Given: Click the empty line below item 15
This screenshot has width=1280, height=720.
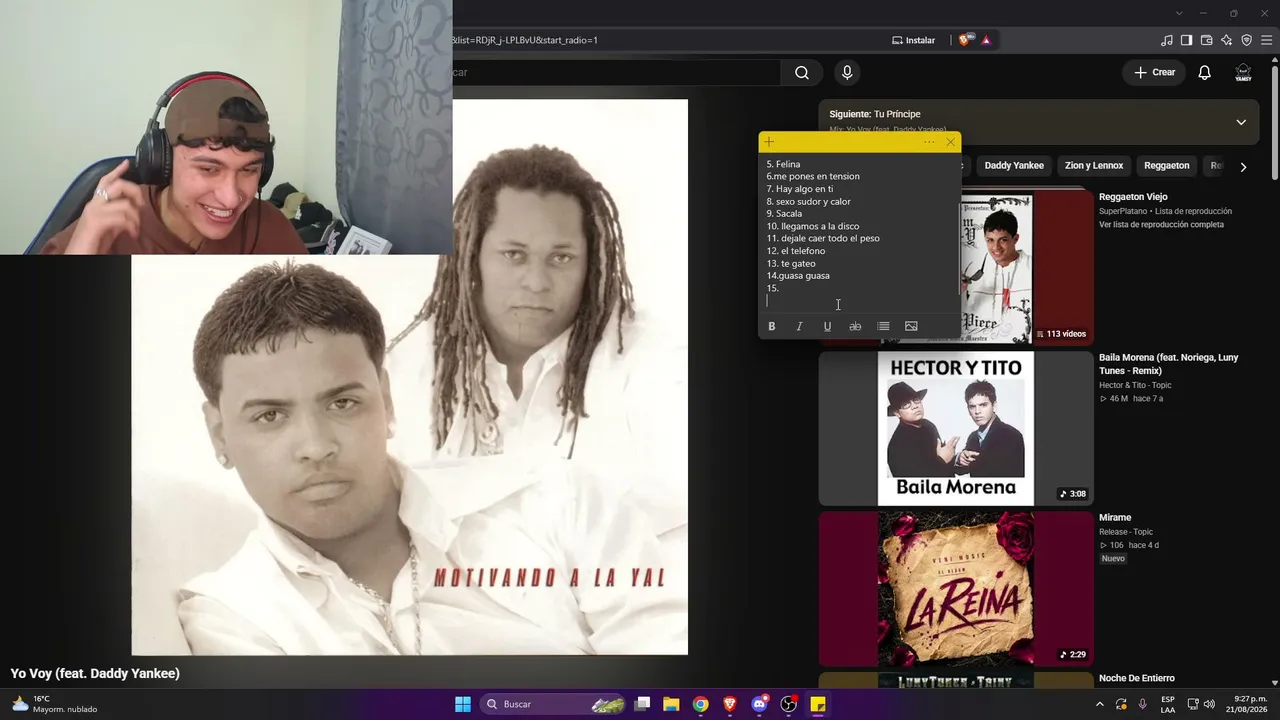Looking at the screenshot, I should click(x=860, y=301).
